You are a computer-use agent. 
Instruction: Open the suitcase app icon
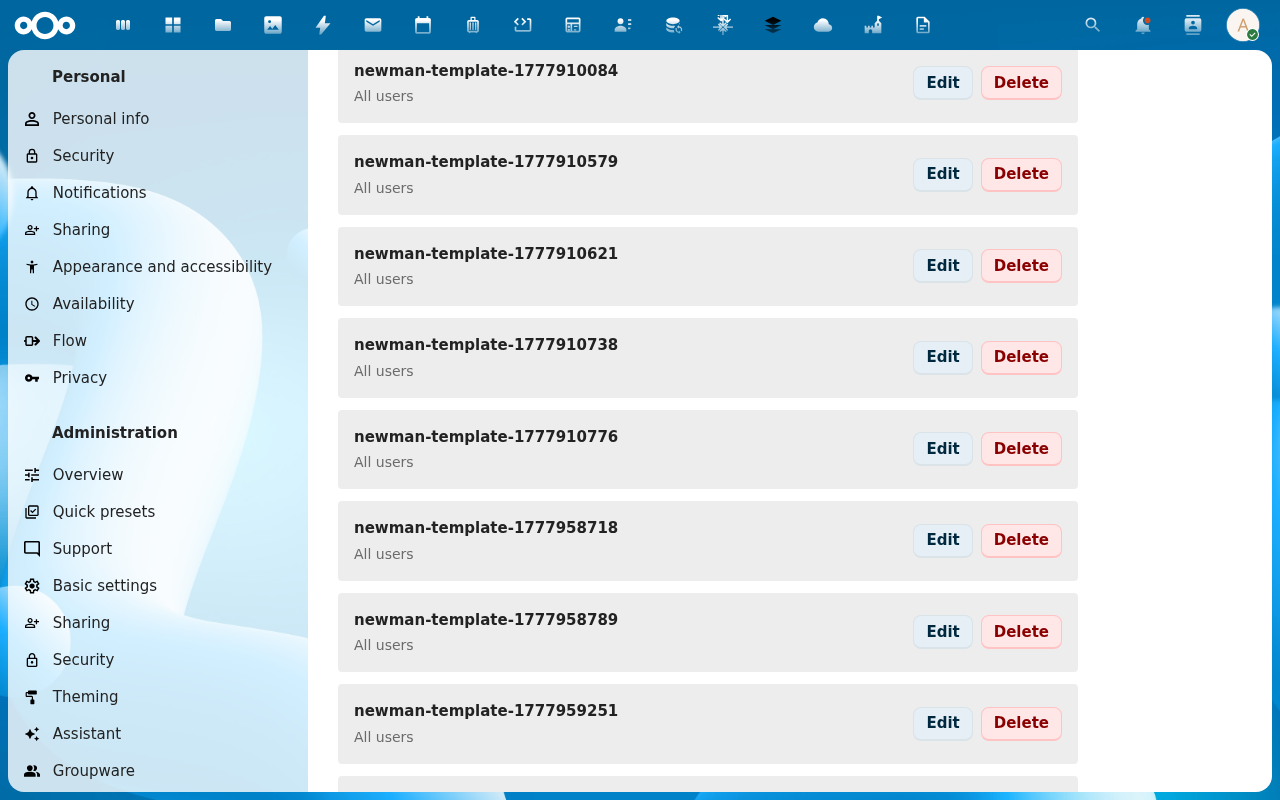click(473, 25)
